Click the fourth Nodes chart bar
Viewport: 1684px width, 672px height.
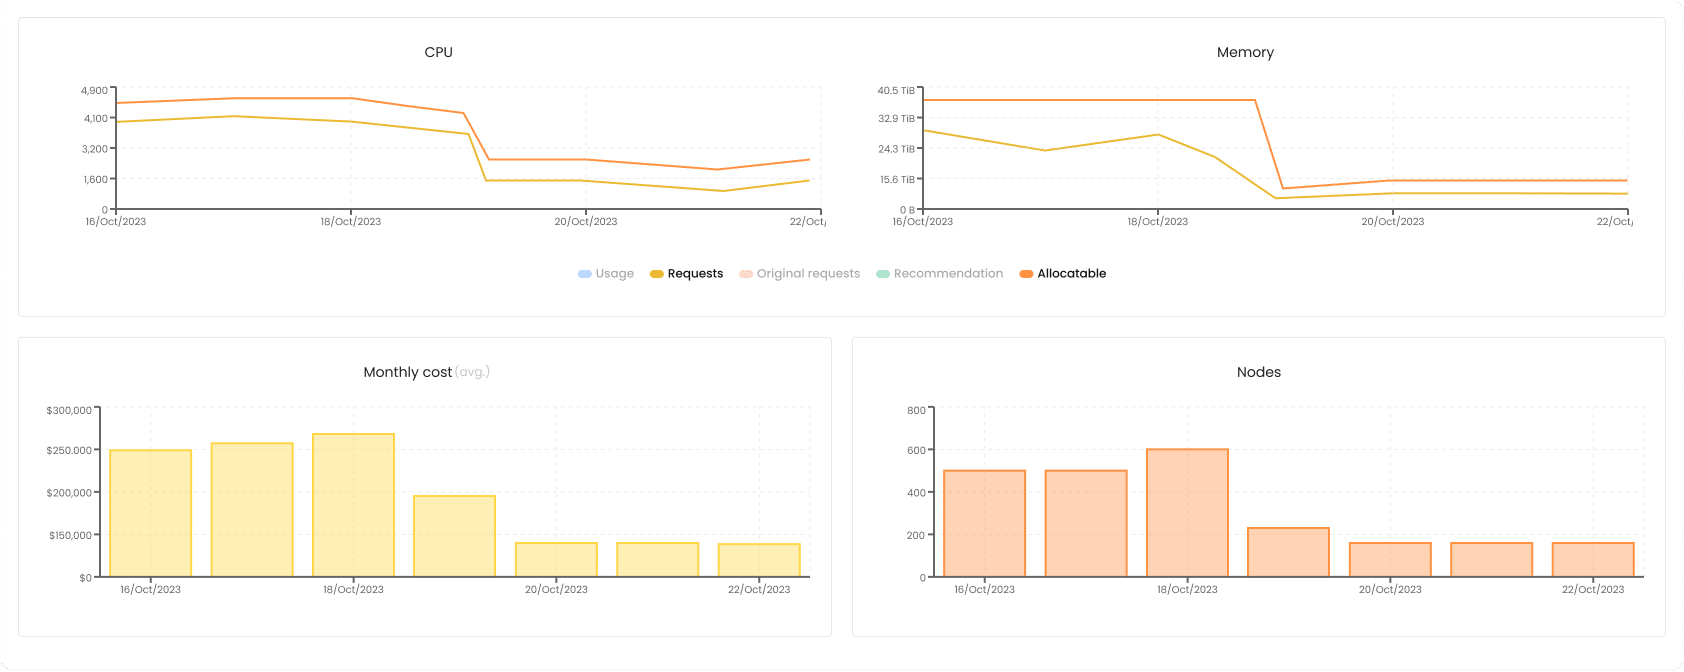(1288, 552)
